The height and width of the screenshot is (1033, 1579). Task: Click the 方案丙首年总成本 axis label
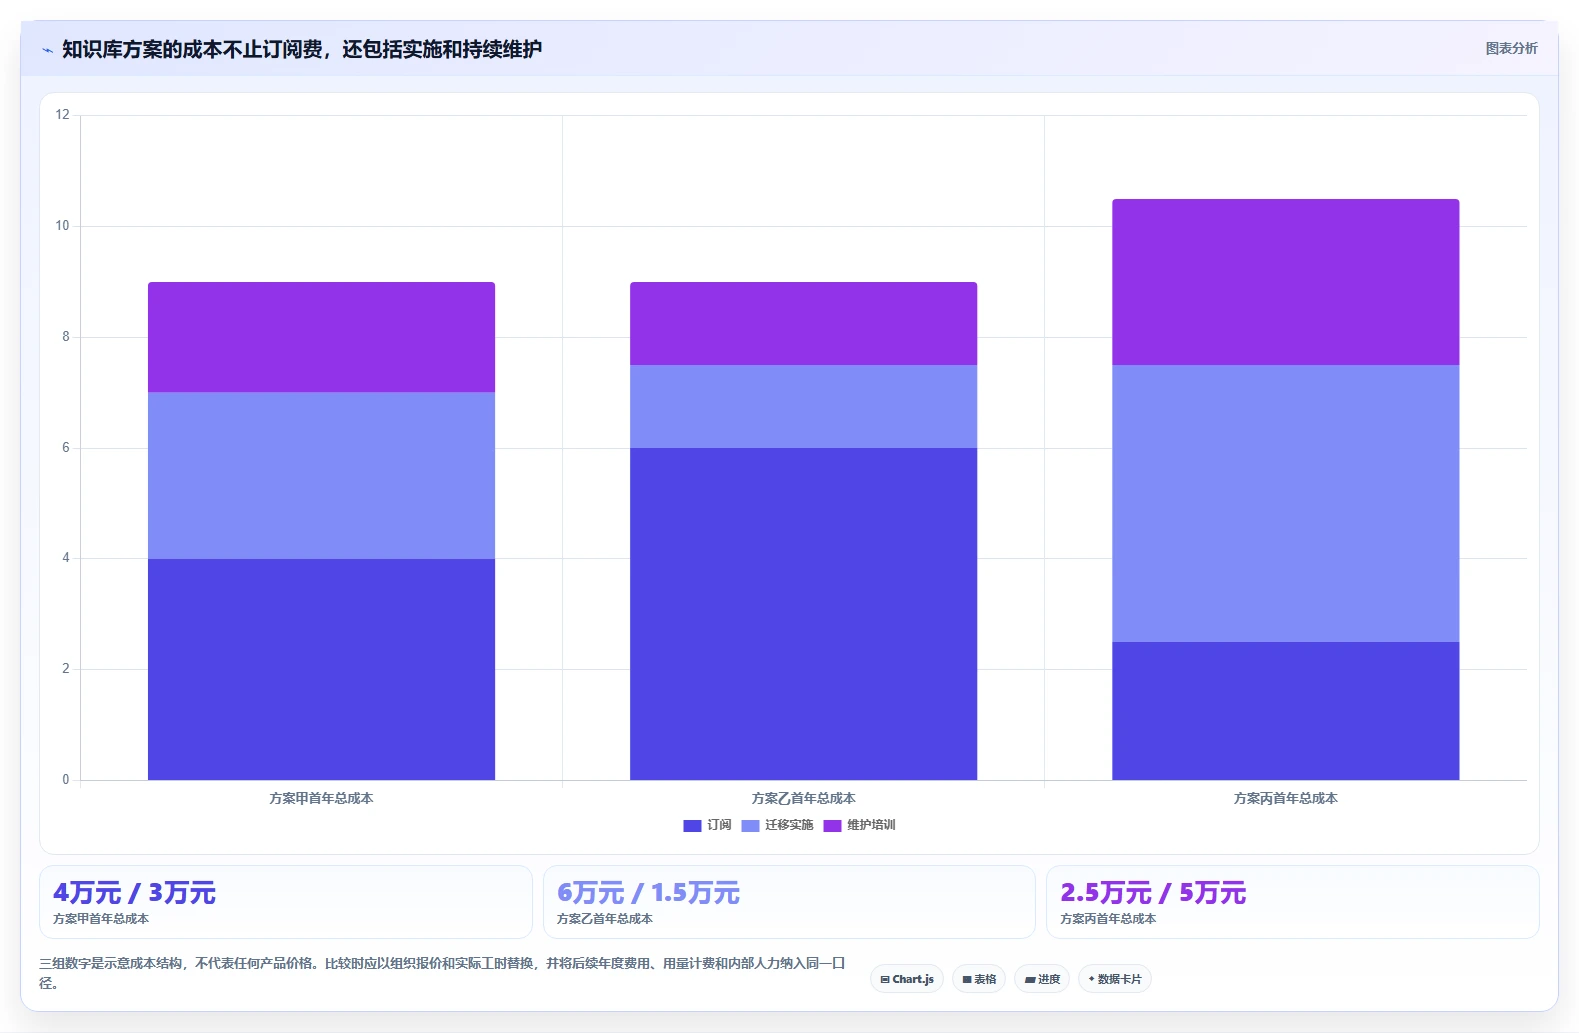point(1285,798)
